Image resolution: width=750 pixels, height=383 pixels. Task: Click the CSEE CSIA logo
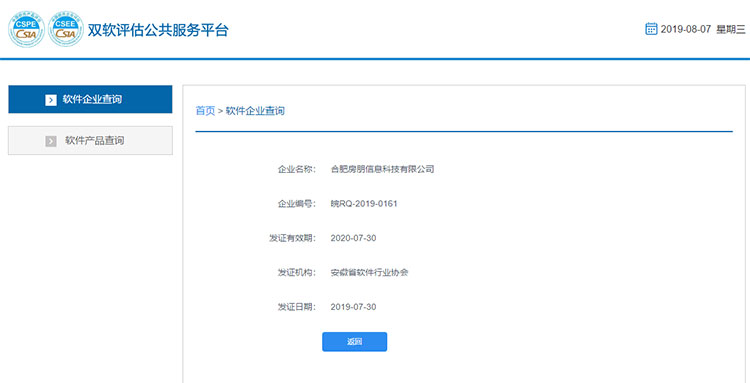click(66, 29)
